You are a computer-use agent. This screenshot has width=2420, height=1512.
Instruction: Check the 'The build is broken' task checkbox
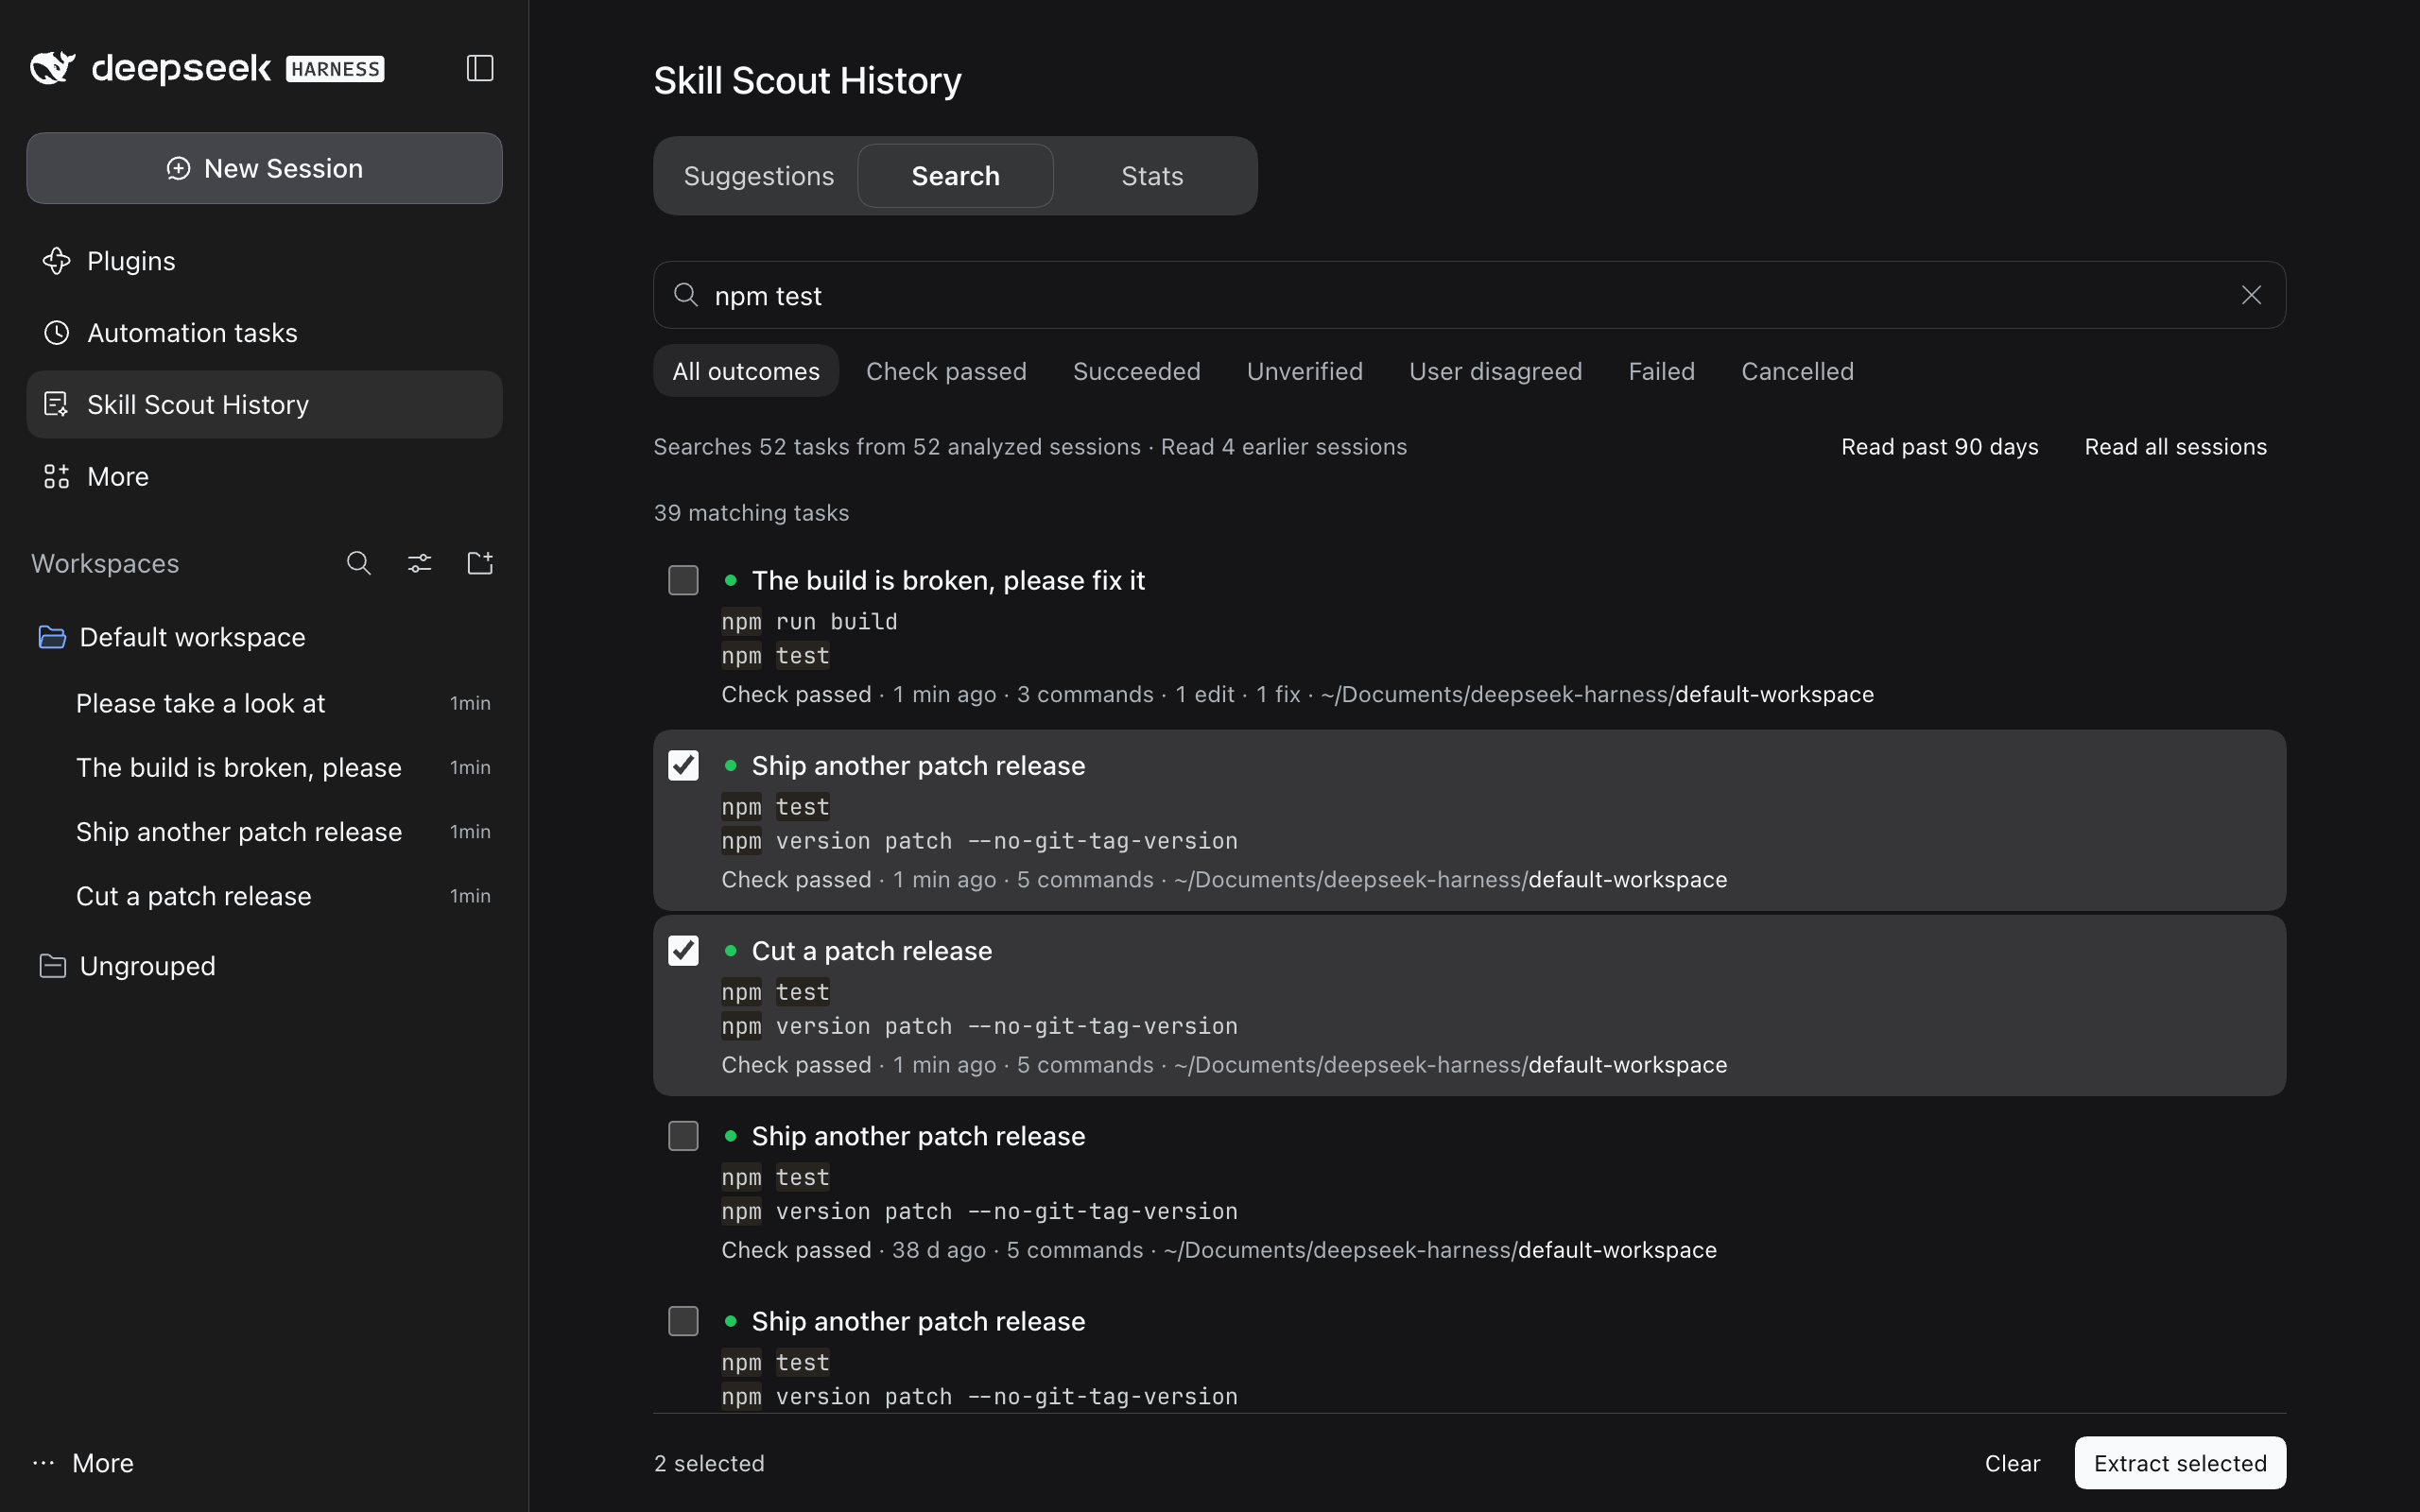(683, 580)
